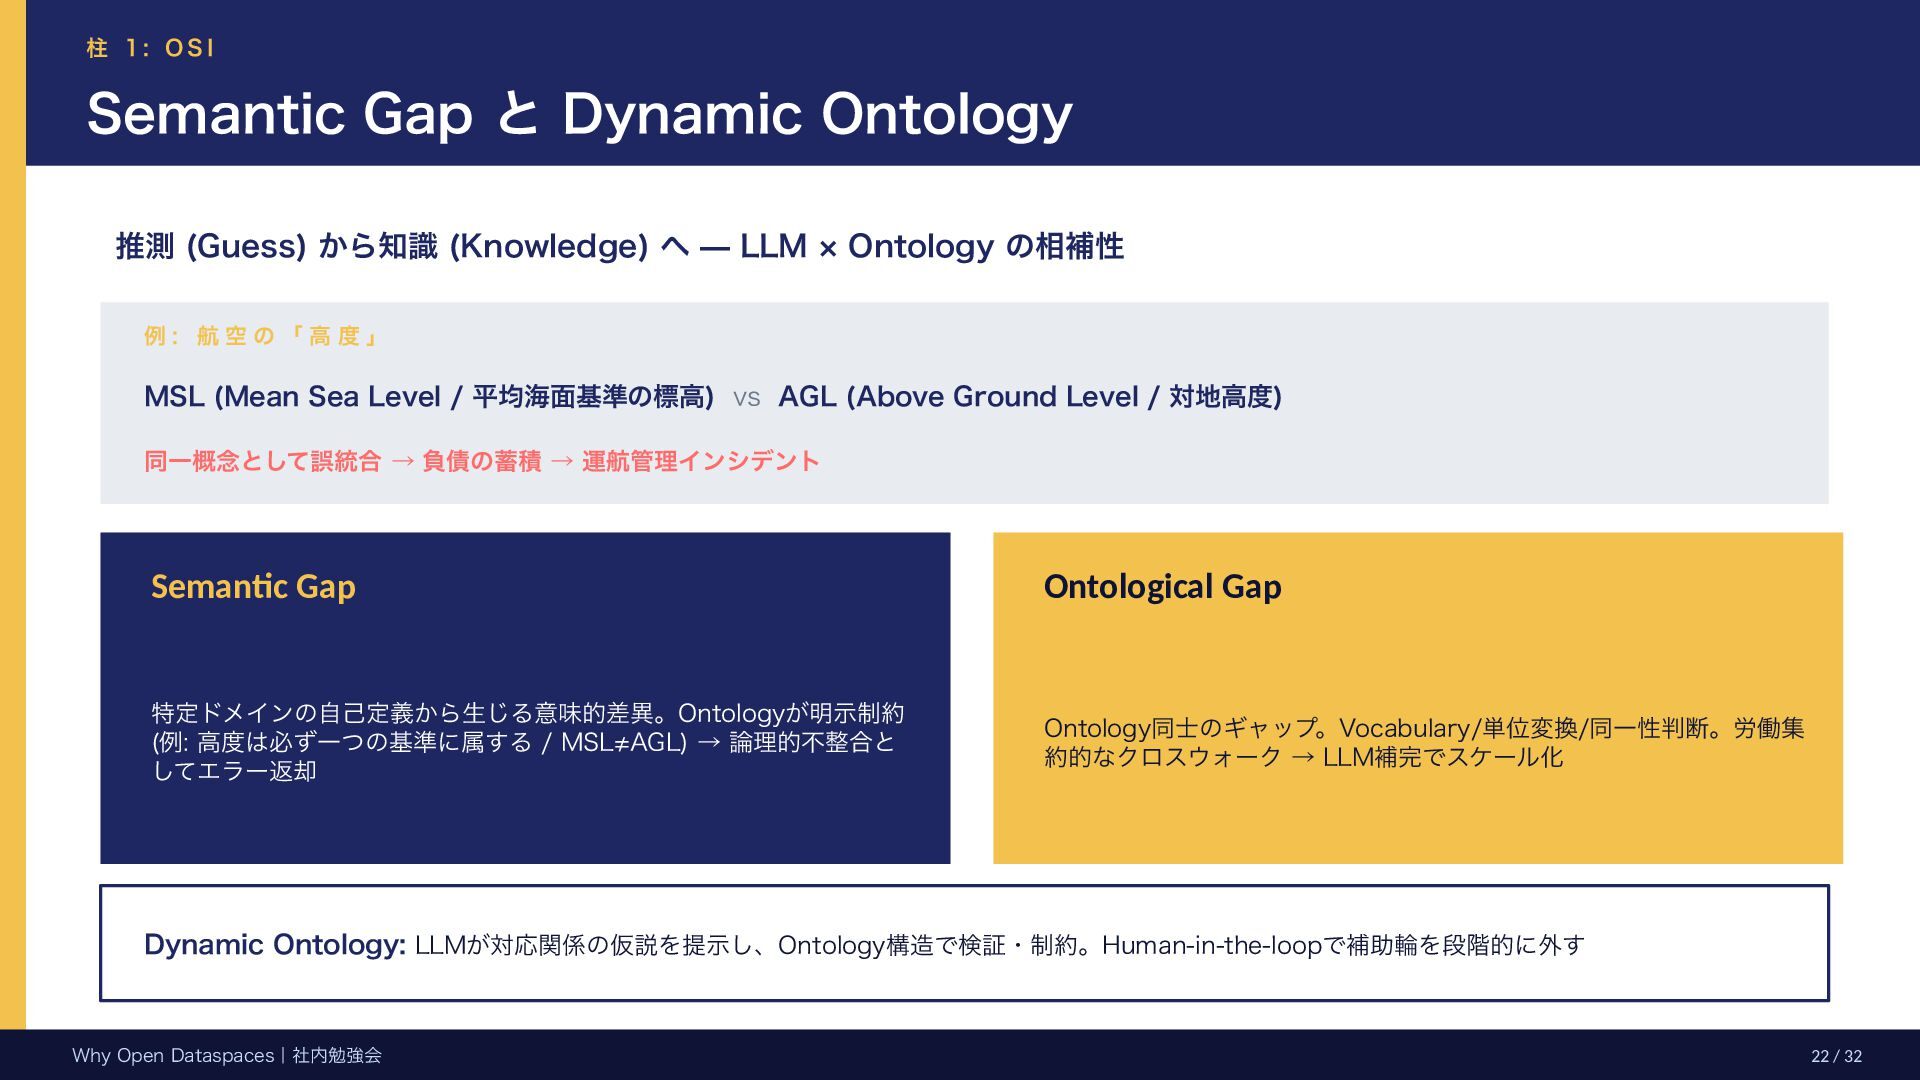Image resolution: width=1920 pixels, height=1080 pixels.
Task: Click the '柱 1: OSI' section label
Action: 151,48
